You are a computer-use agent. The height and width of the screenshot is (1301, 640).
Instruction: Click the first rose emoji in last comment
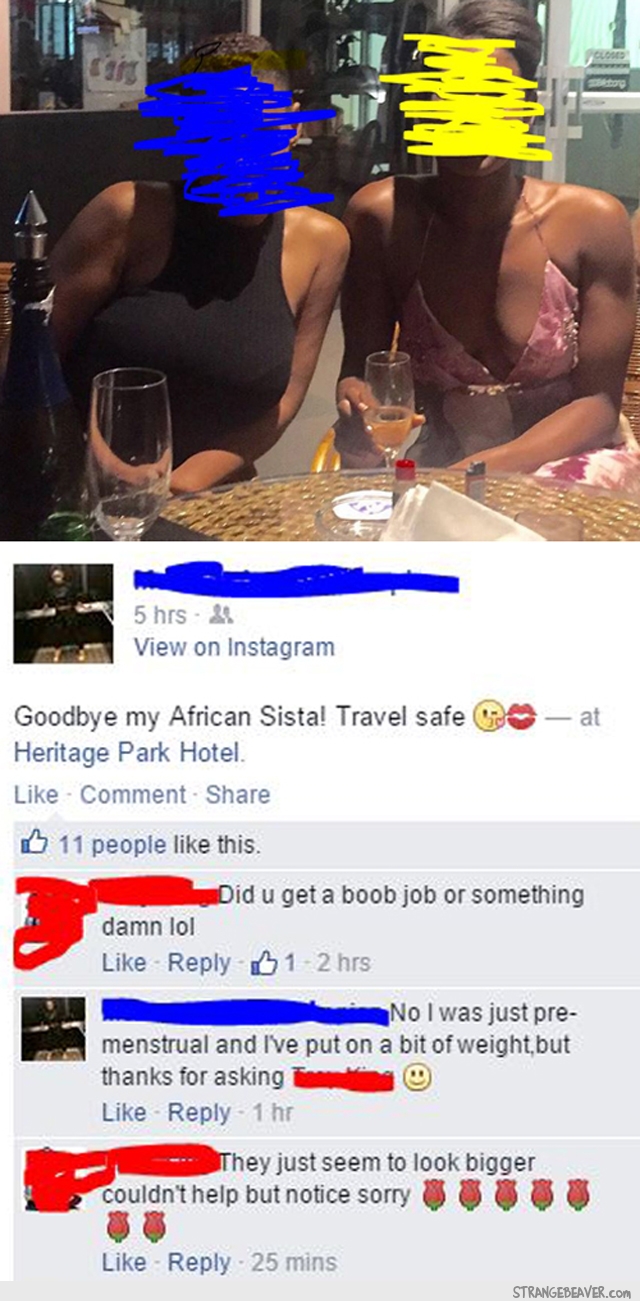coord(433,1194)
